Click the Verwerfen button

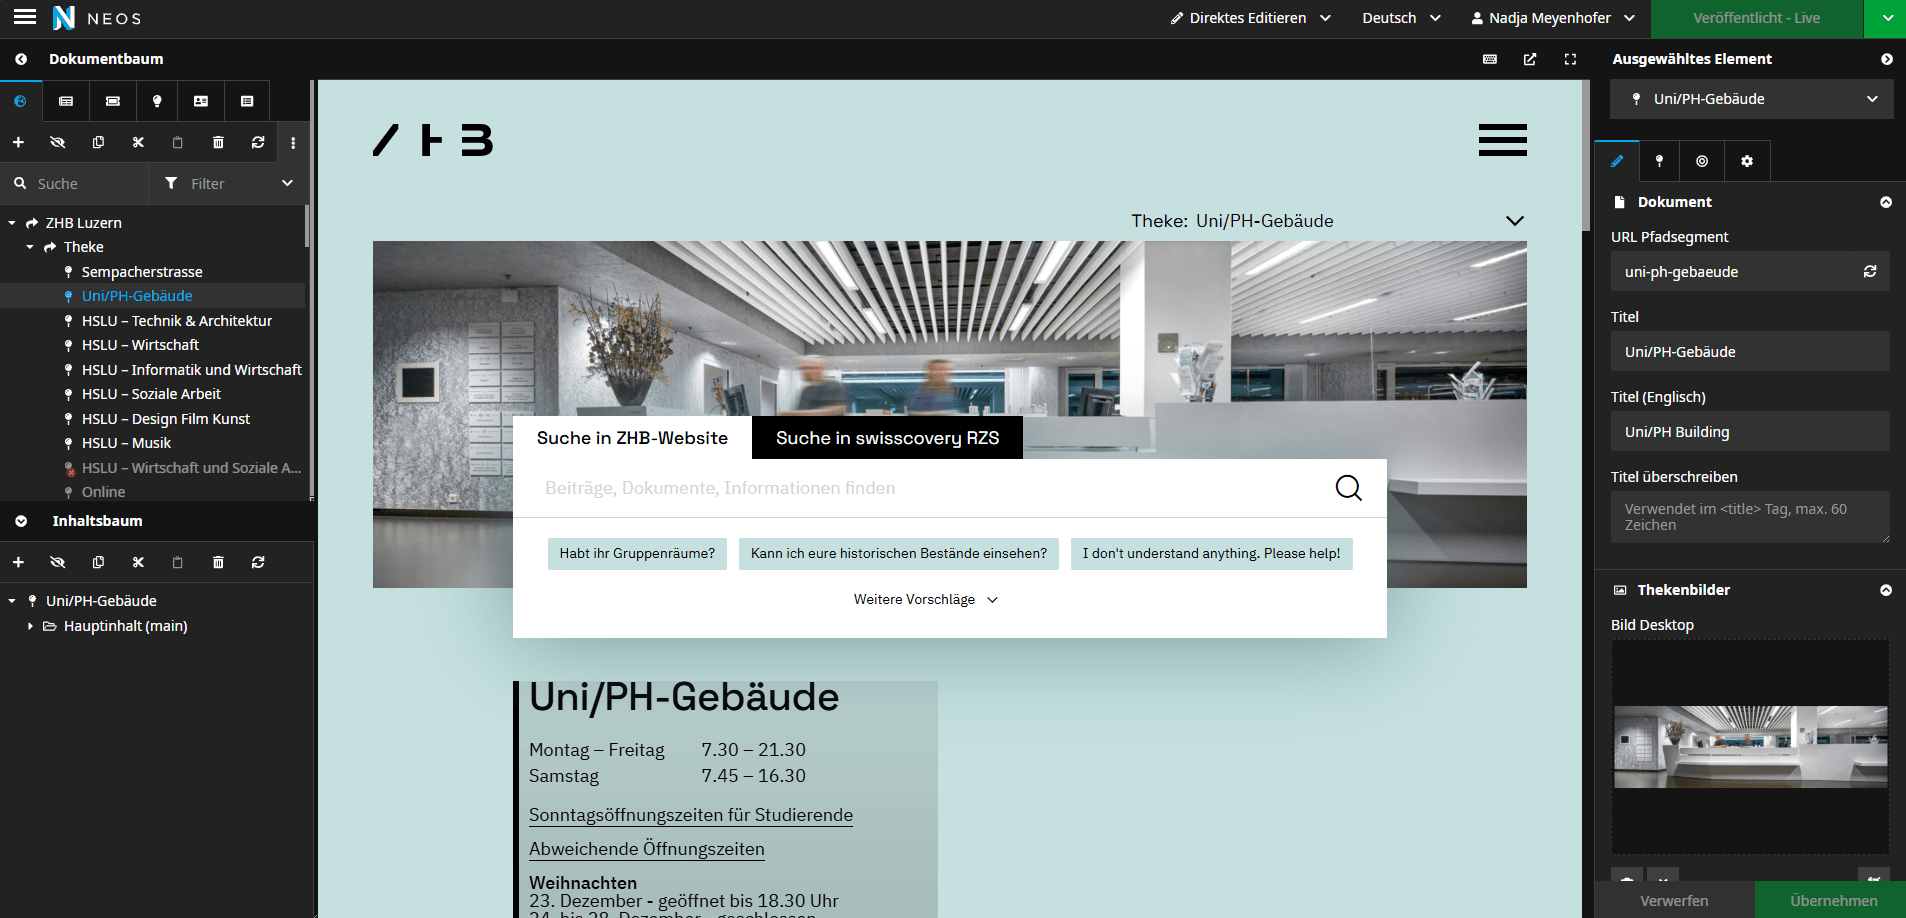1674,900
